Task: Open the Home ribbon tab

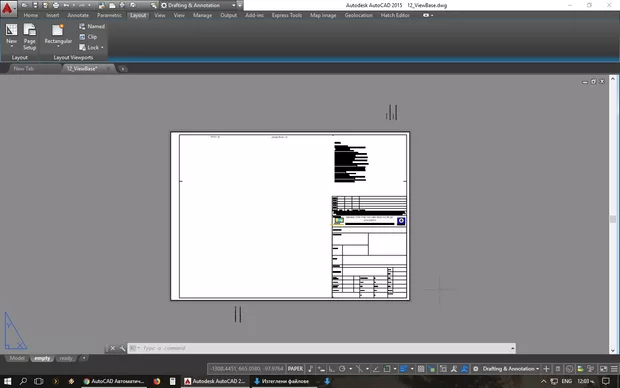Action: coord(31,15)
